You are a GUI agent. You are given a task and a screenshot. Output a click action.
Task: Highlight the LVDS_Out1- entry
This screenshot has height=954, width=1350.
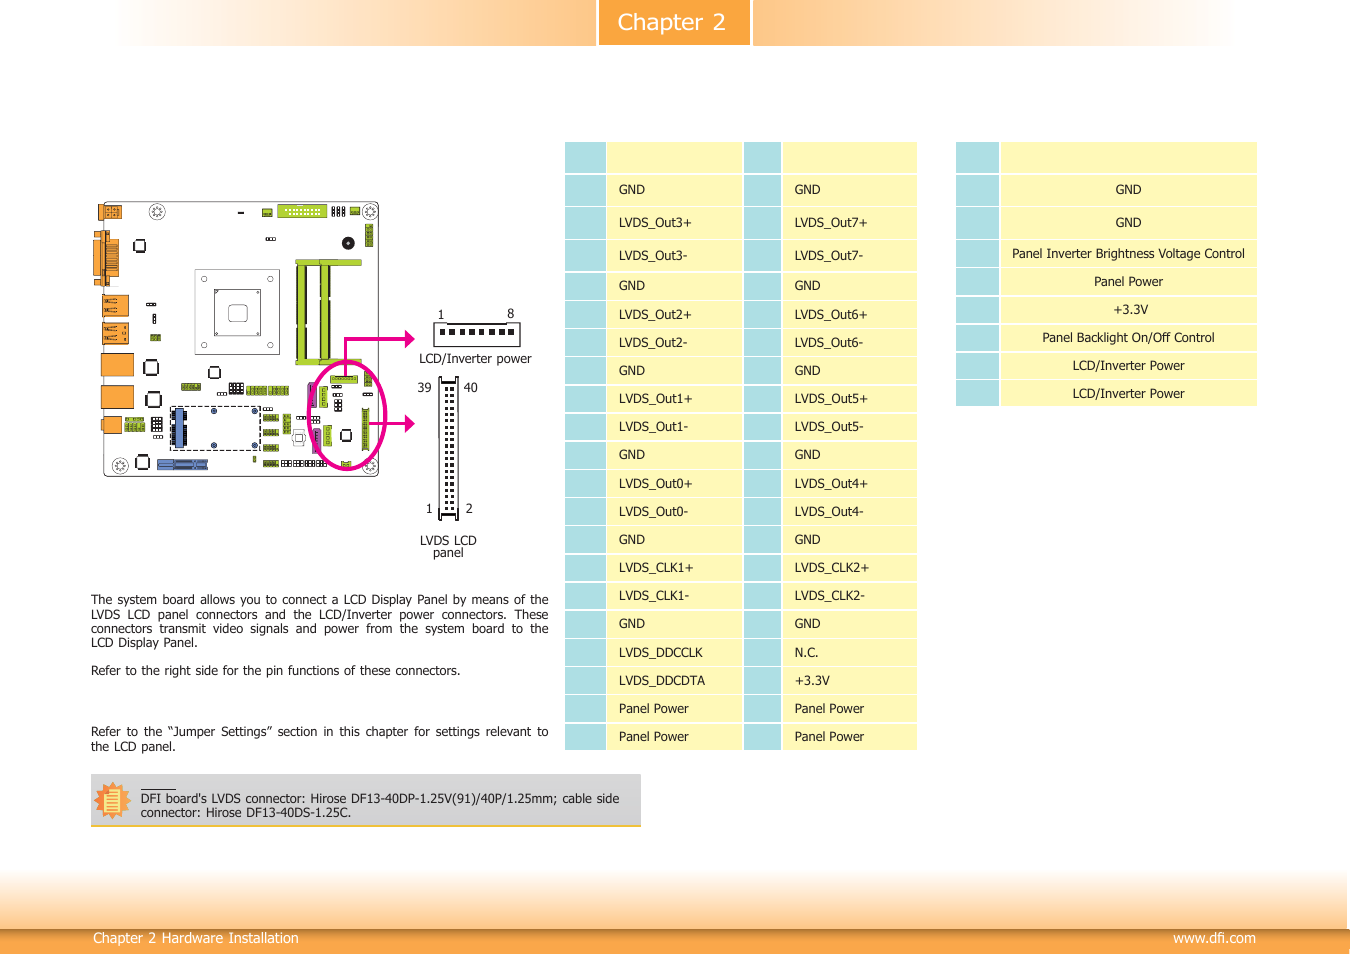click(x=674, y=427)
